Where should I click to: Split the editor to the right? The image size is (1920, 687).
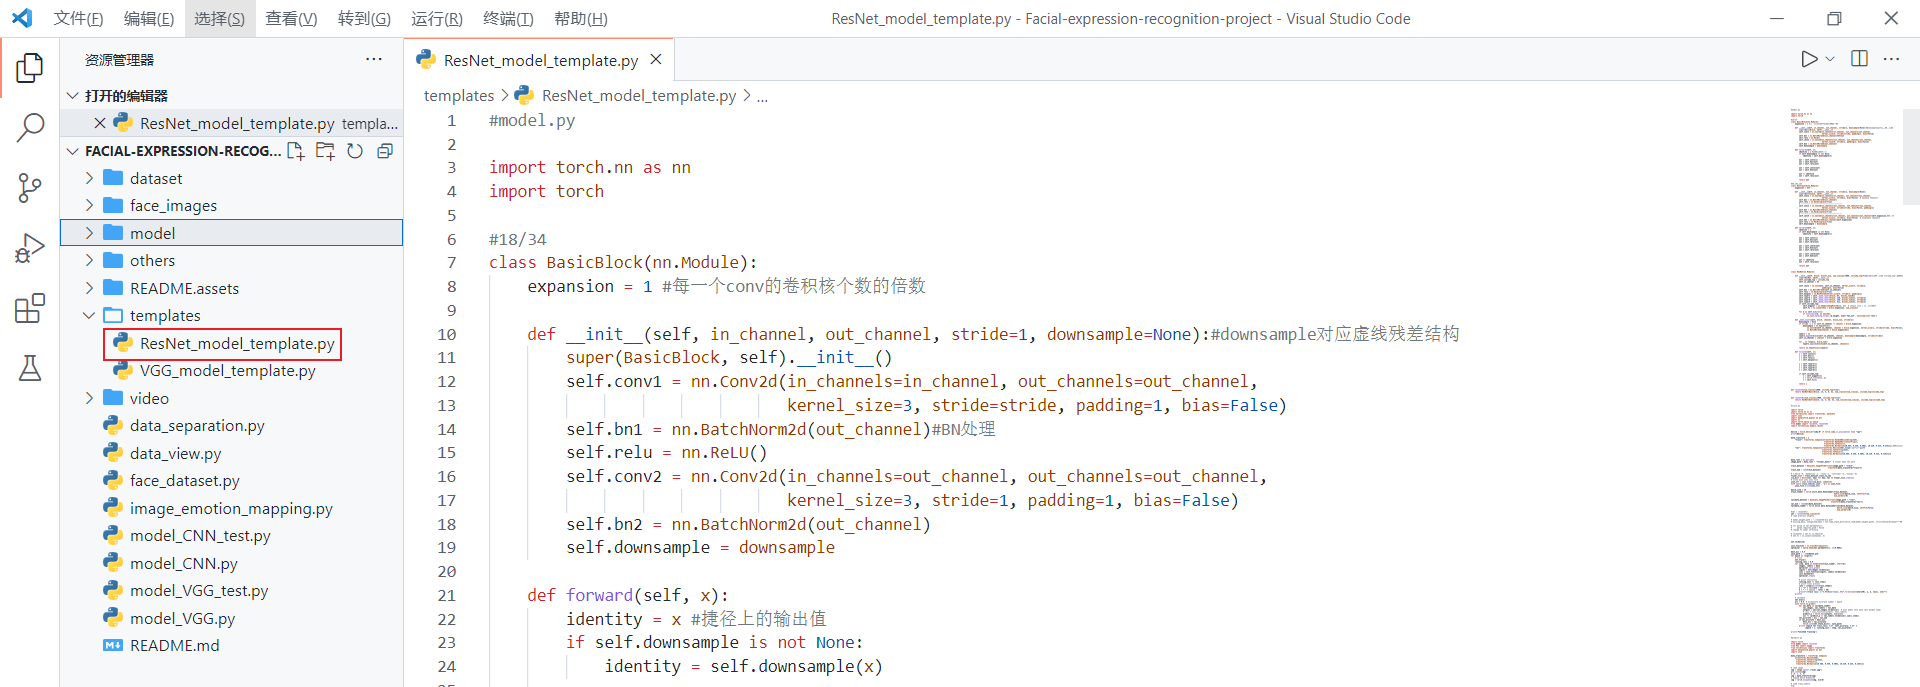point(1859,59)
